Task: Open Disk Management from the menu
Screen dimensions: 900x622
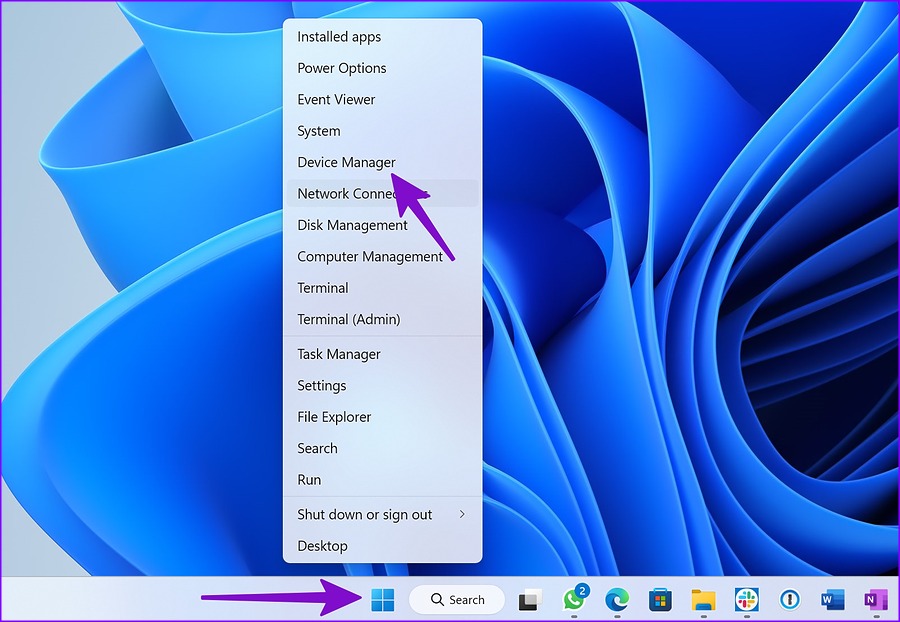Action: (382, 225)
